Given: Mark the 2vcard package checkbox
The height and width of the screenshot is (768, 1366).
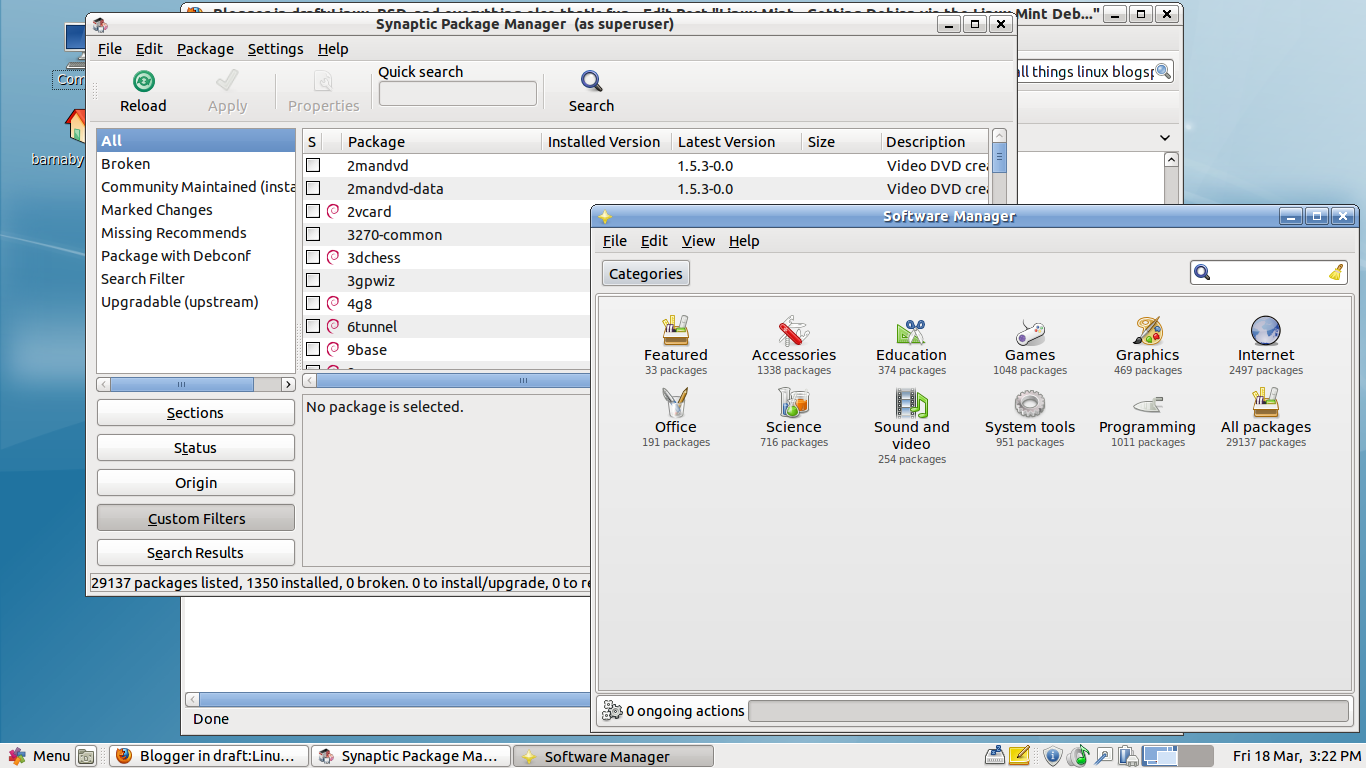Looking at the screenshot, I should pyautogui.click(x=313, y=211).
